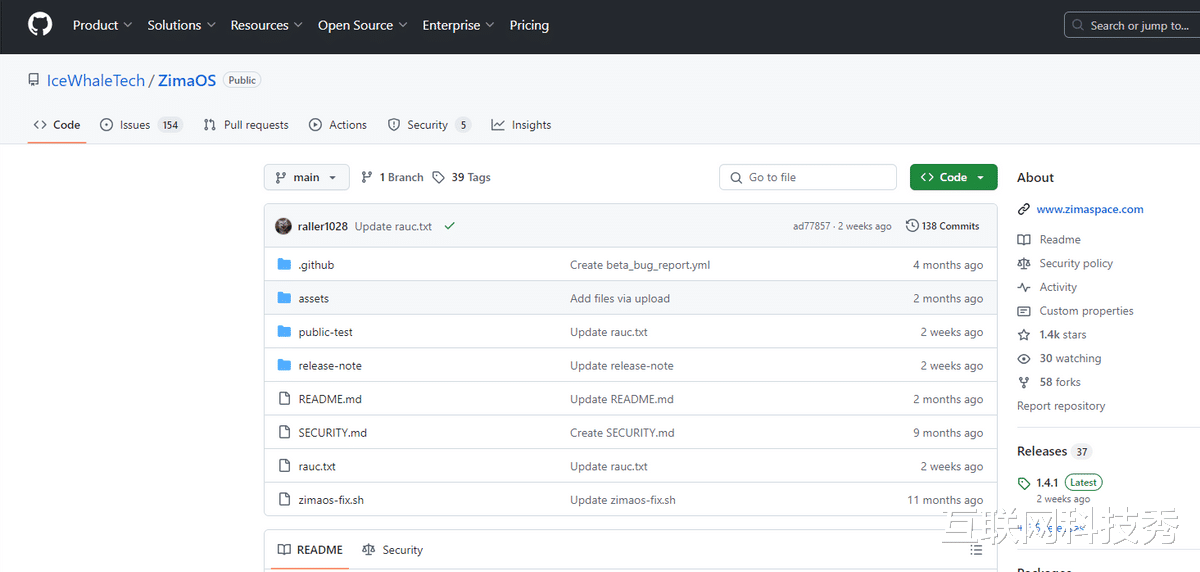Click the green commit status checkmark
1200x572 pixels.
(450, 226)
